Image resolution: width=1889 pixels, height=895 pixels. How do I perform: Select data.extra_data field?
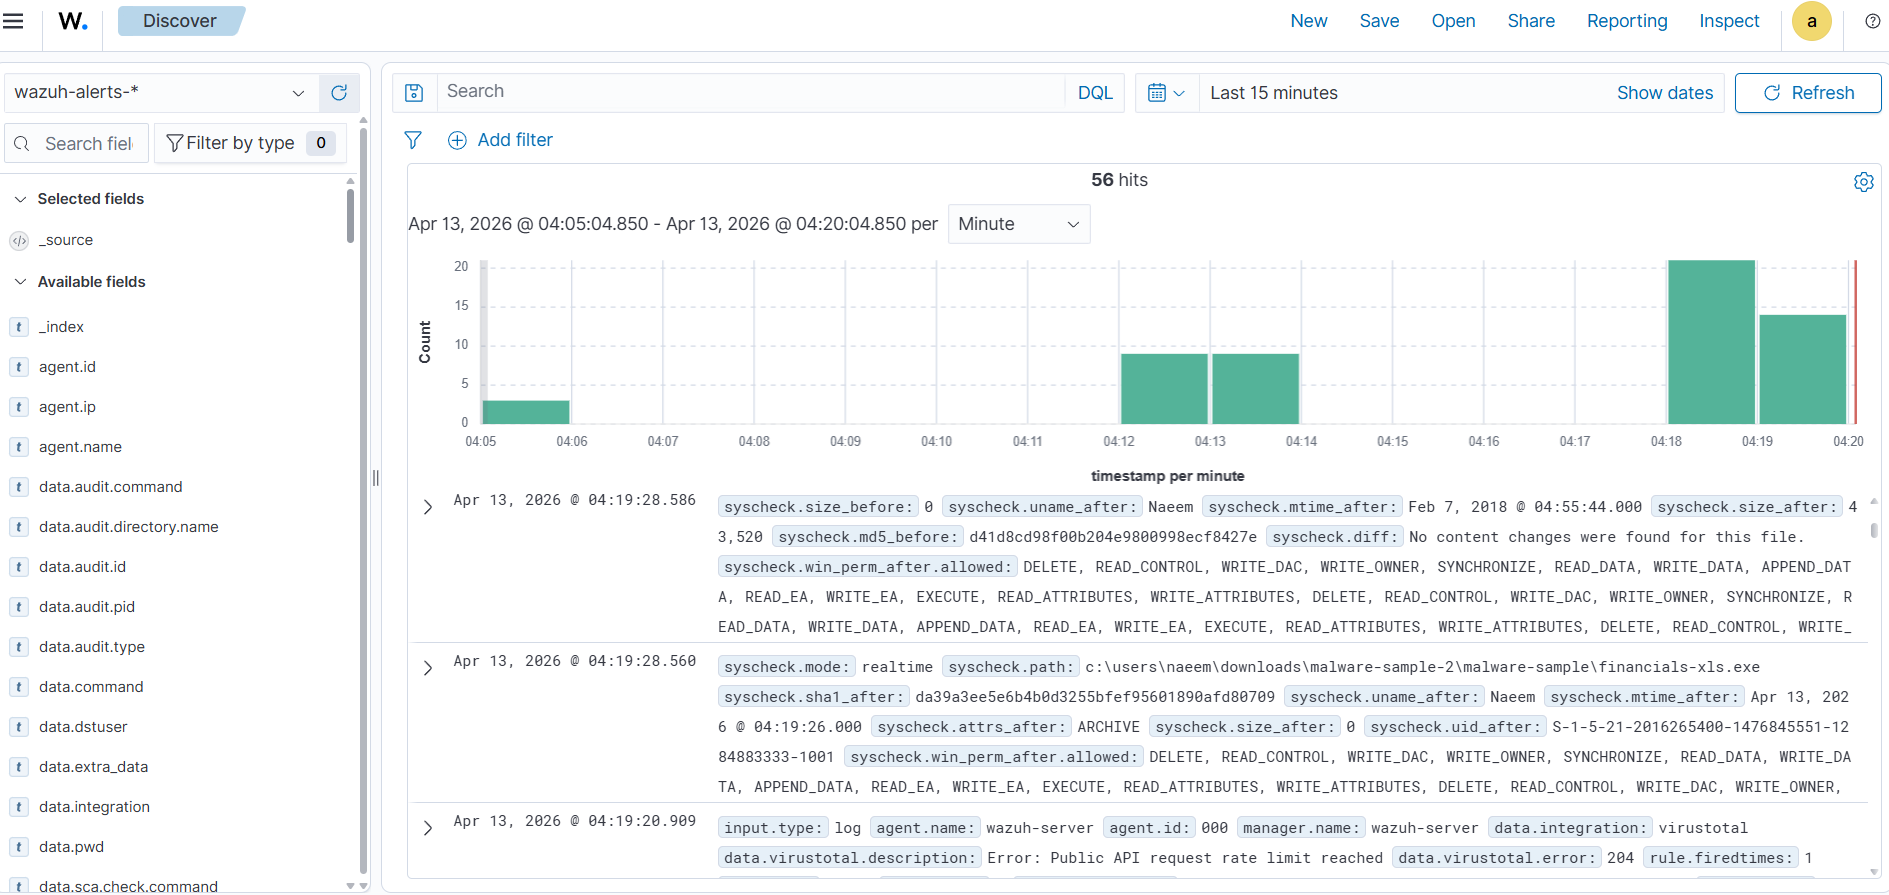click(93, 767)
